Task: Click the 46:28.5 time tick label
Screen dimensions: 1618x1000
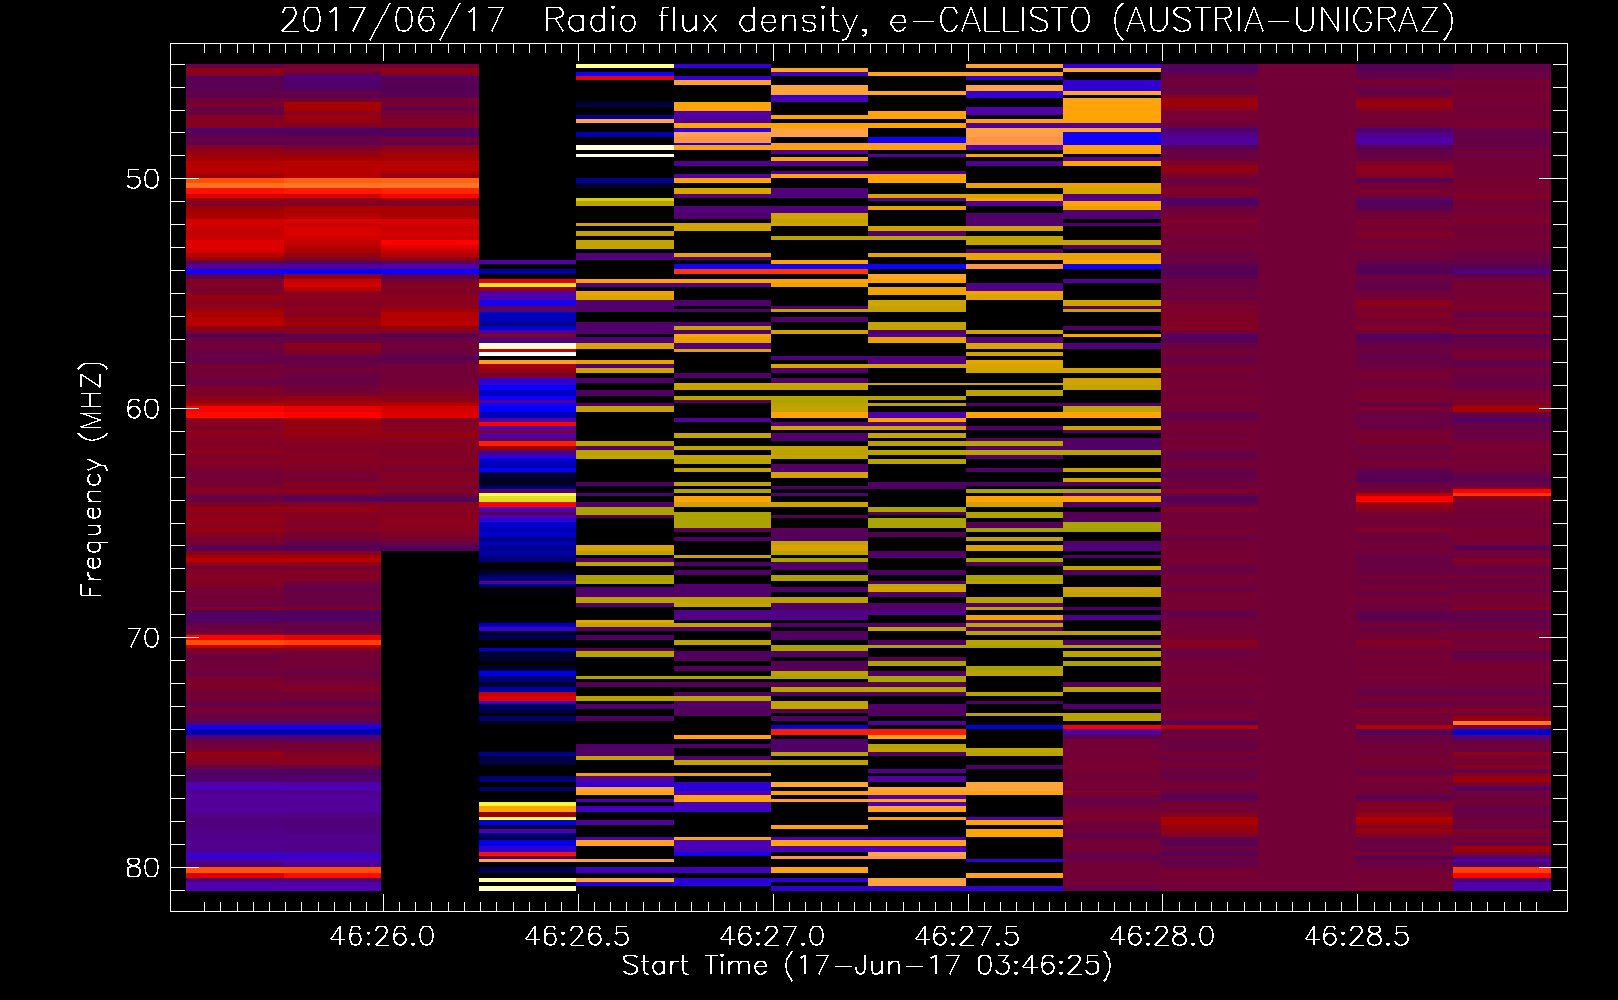Action: 1357,937
